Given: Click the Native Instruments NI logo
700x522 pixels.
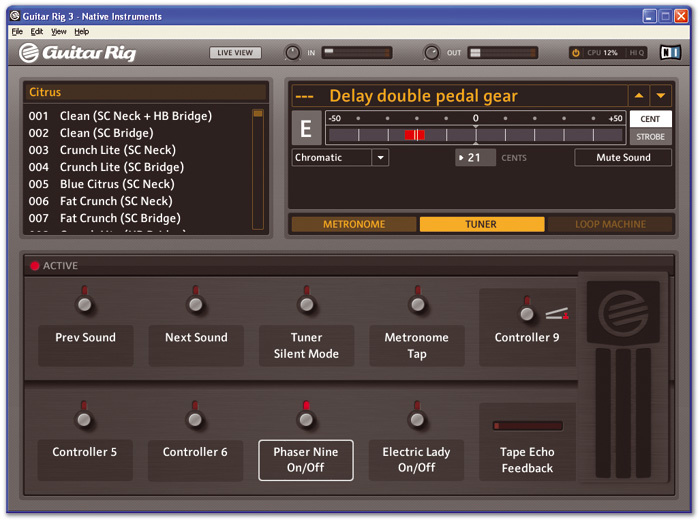Looking at the screenshot, I should pyautogui.click(x=670, y=53).
